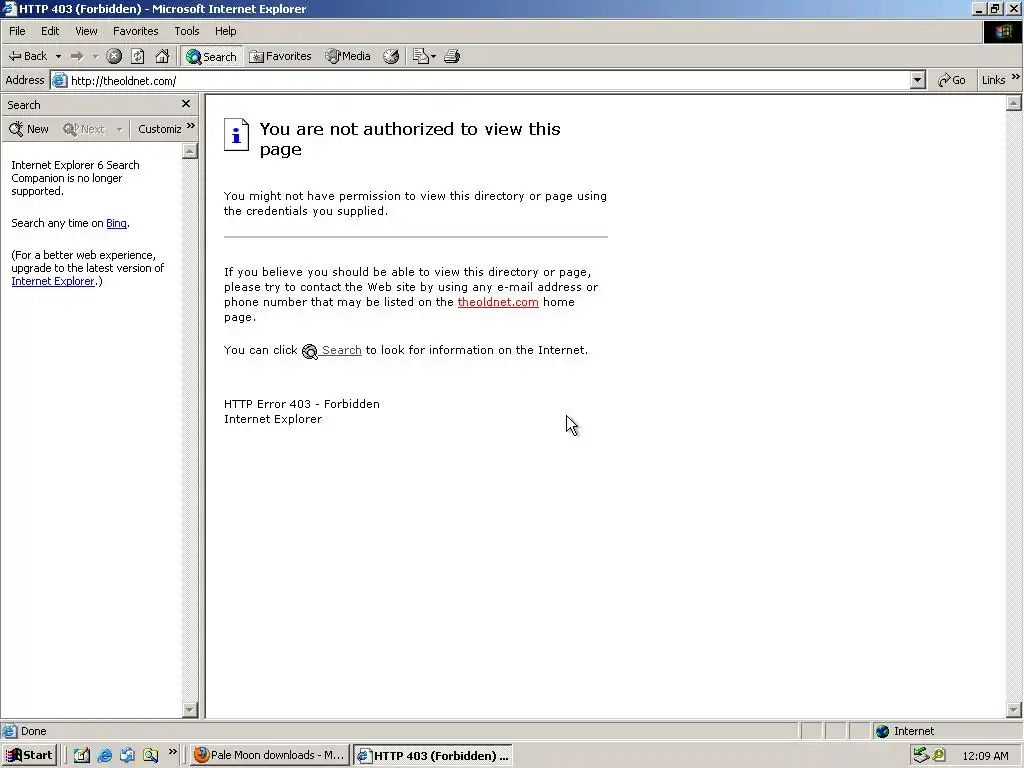
Task: Click the Next button in the Search panel
Action: pyautogui.click(x=84, y=129)
